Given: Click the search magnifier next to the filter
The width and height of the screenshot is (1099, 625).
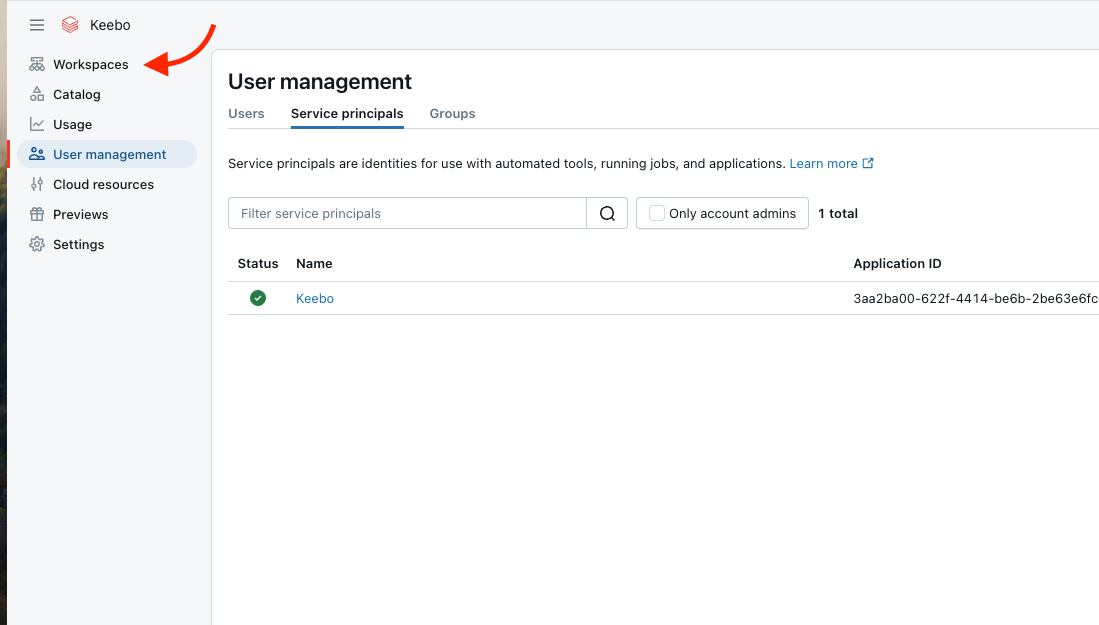Looking at the screenshot, I should click(606, 213).
